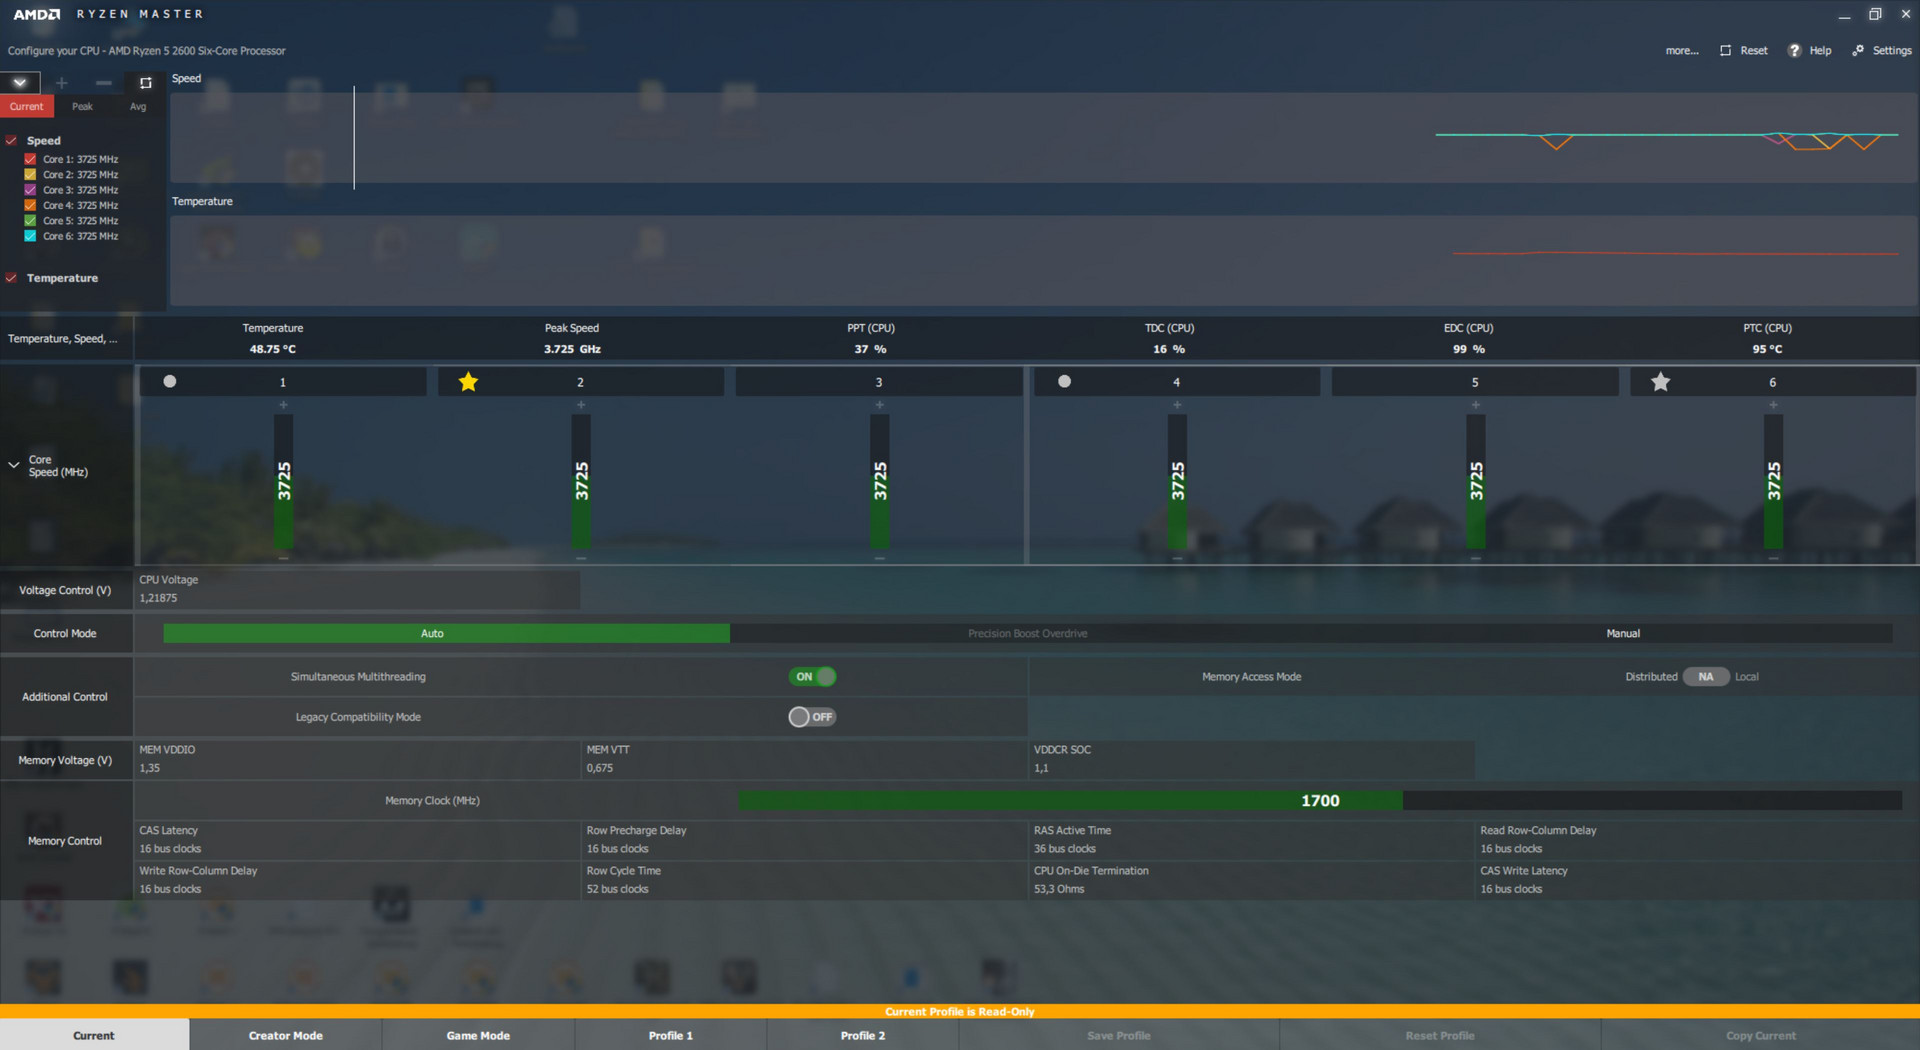Open Help via question mark icon
The height and width of the screenshot is (1050, 1920).
[1794, 51]
